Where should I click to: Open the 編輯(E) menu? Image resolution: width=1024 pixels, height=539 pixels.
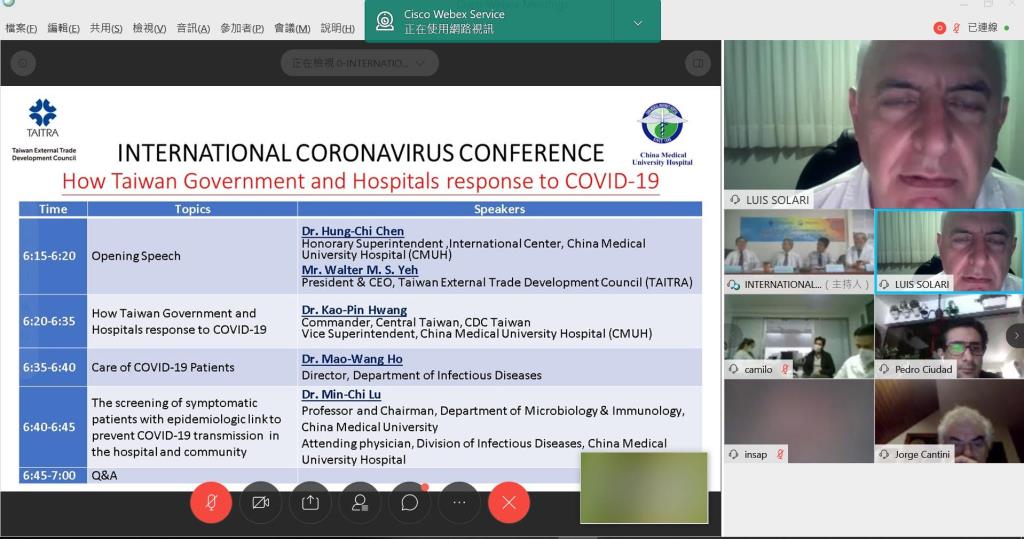click(63, 28)
